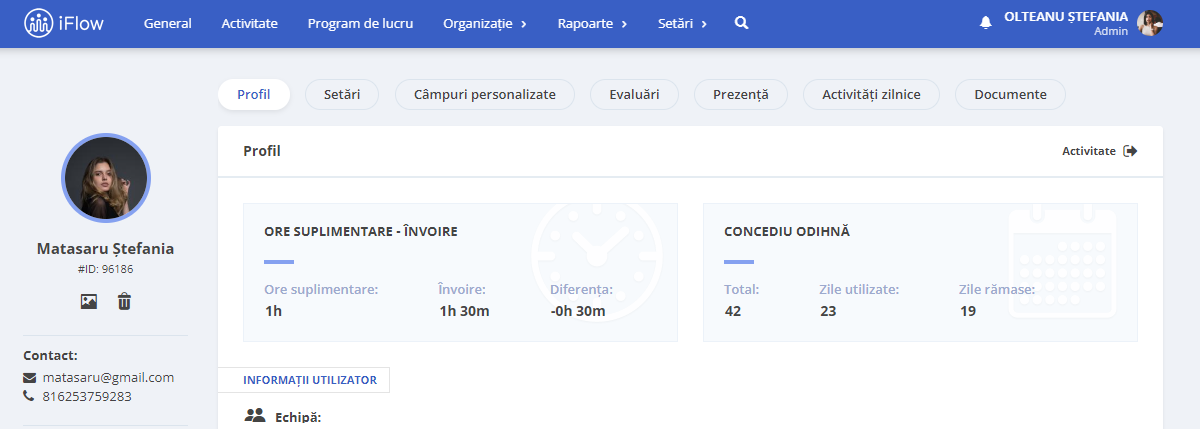Click the Activitate exit arrow icon
This screenshot has width=1200, height=429.
click(1130, 151)
